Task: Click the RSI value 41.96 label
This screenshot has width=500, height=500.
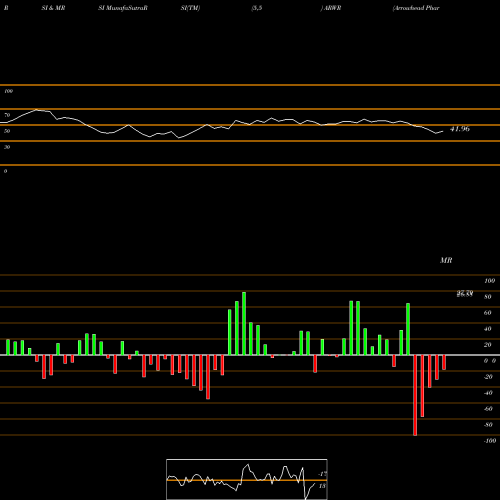Action: (460, 129)
